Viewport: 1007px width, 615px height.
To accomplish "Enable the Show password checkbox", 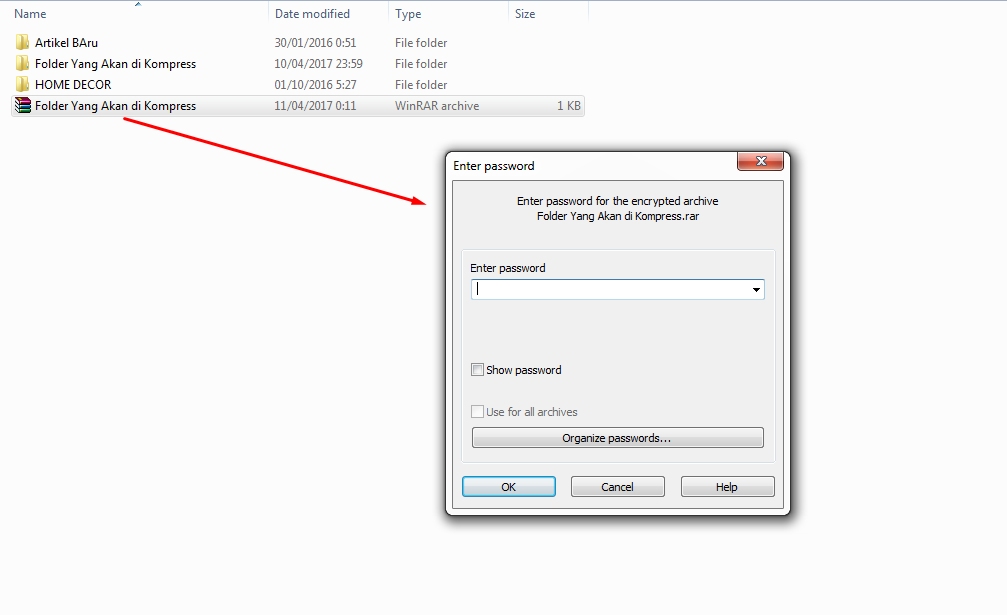I will click(x=477, y=370).
